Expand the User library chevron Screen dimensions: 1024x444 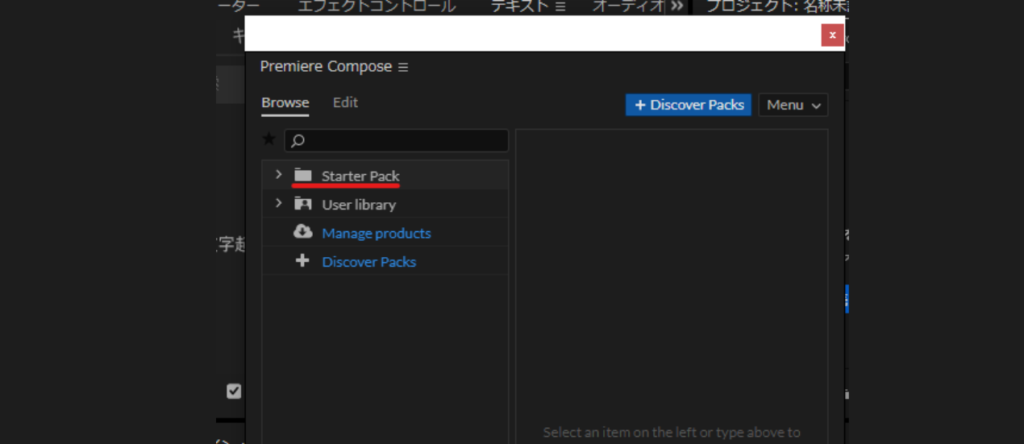[278, 204]
